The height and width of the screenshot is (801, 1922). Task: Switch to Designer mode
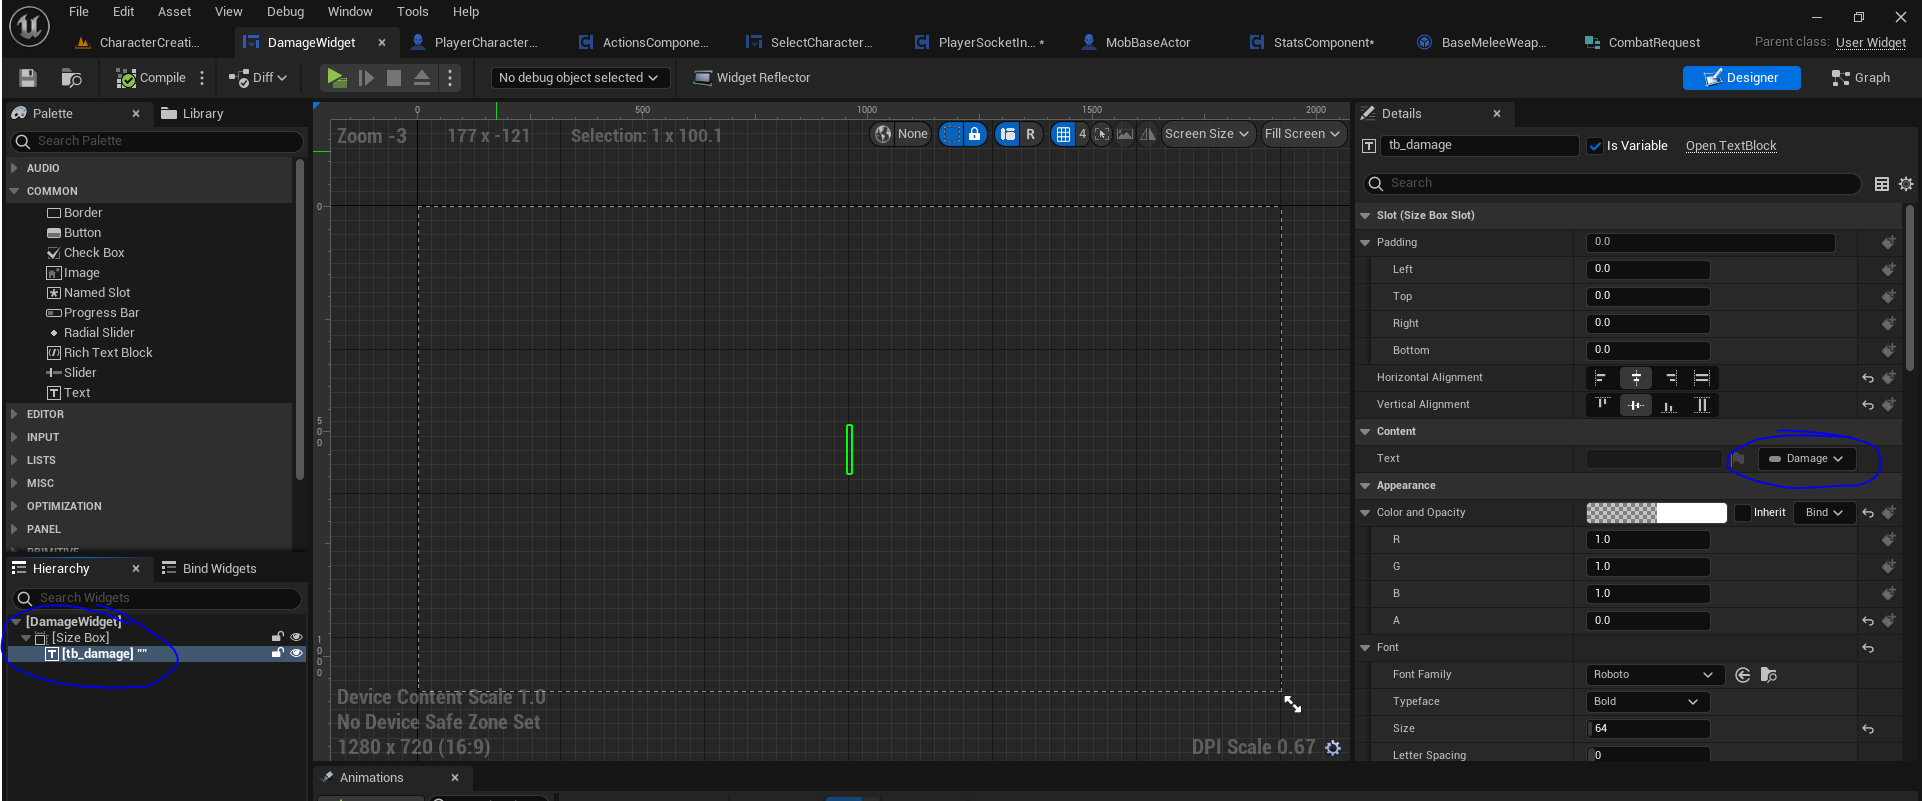(1741, 78)
